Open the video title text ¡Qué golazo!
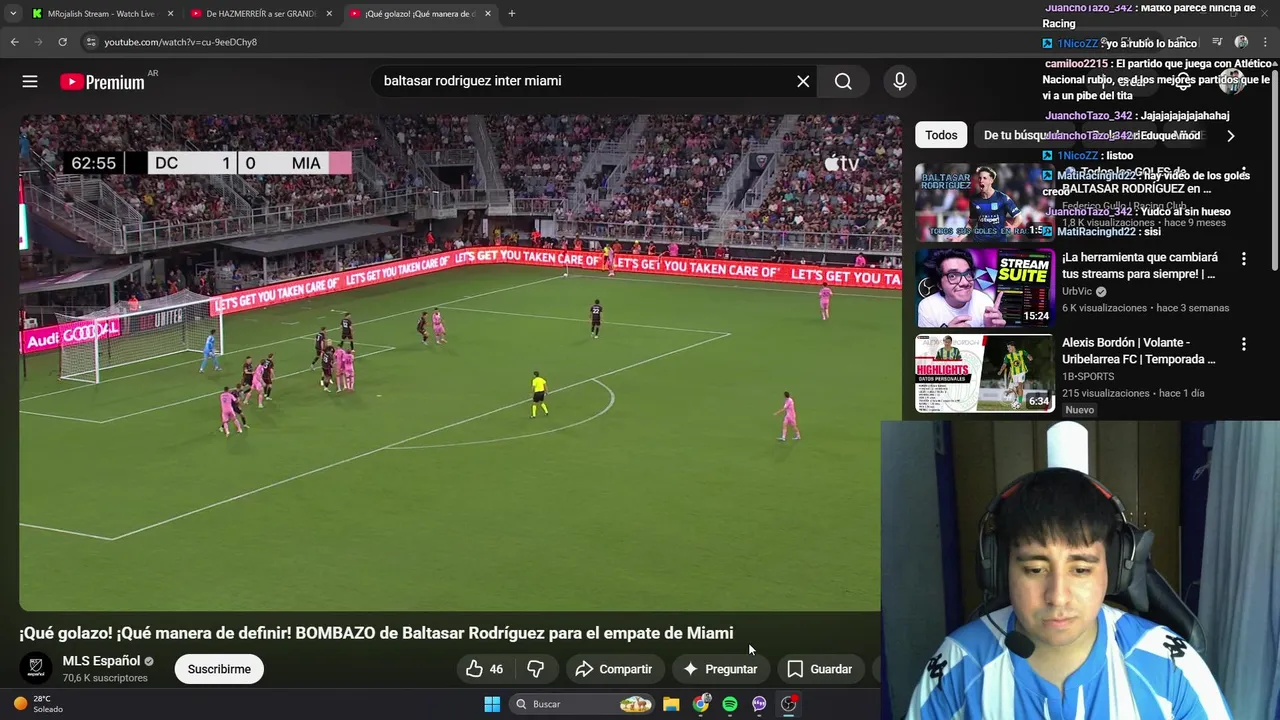The image size is (1280, 720). pos(376,633)
